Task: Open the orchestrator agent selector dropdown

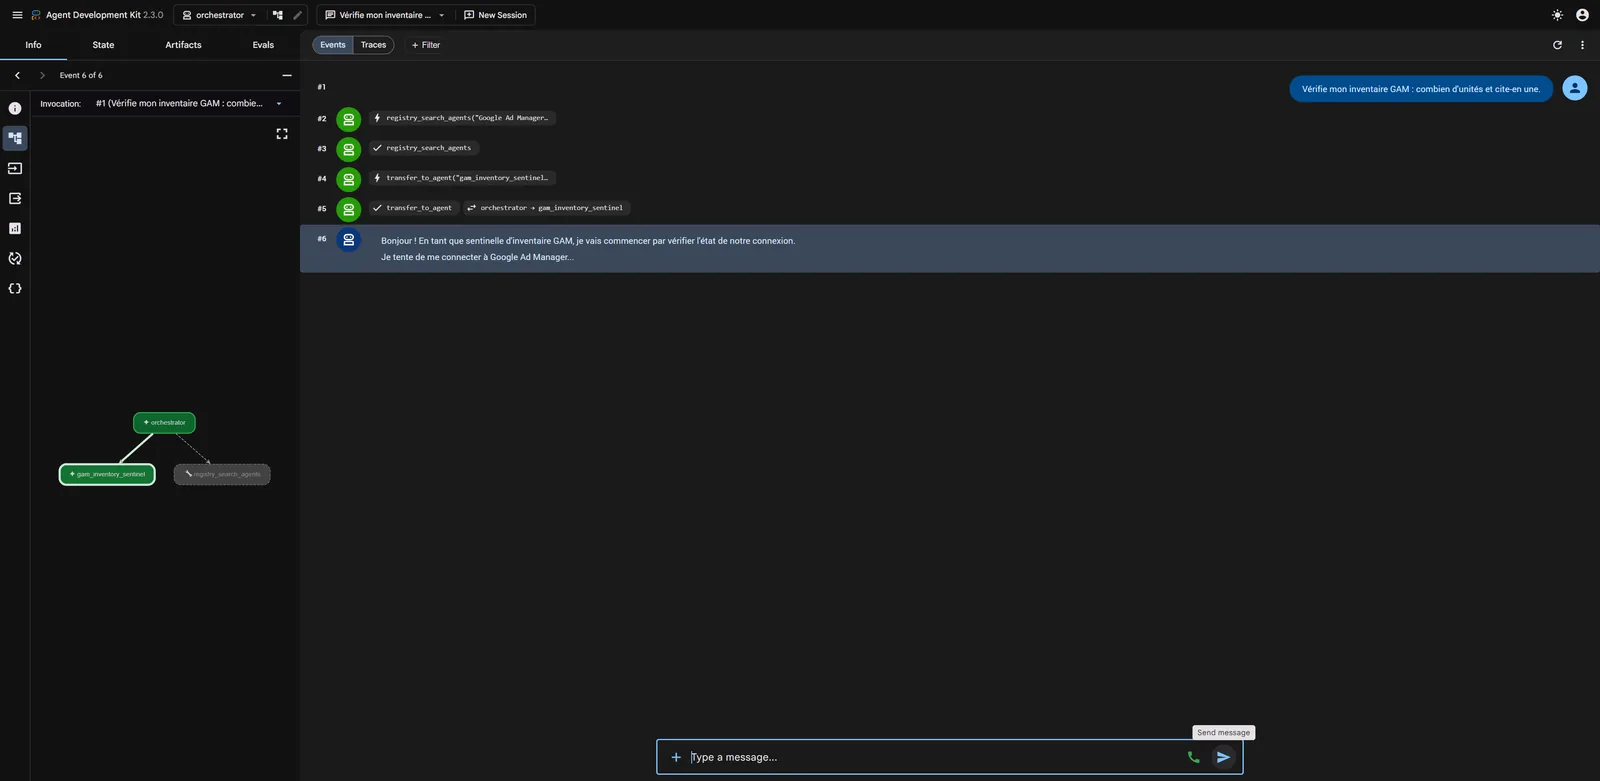Action: (x=219, y=15)
